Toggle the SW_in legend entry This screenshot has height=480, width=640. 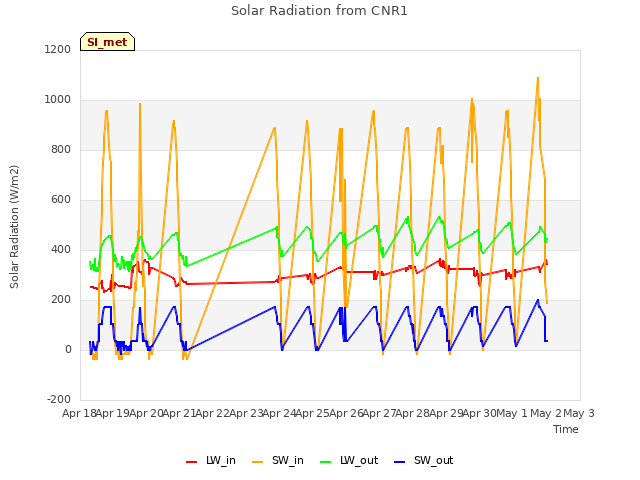tap(278, 460)
